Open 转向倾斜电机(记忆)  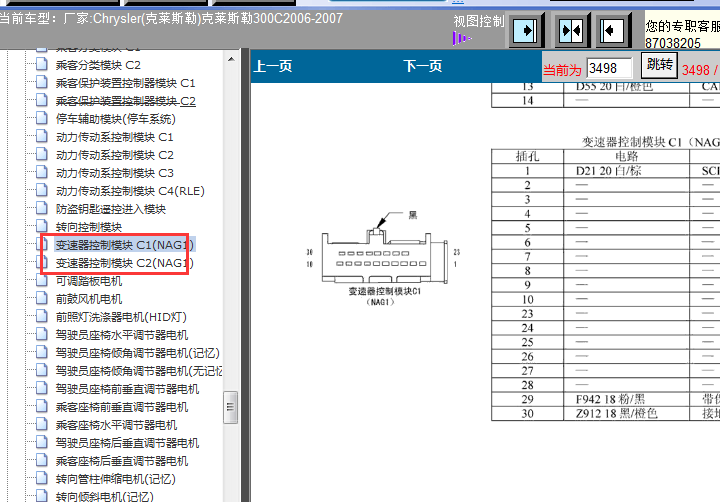(x=104, y=496)
